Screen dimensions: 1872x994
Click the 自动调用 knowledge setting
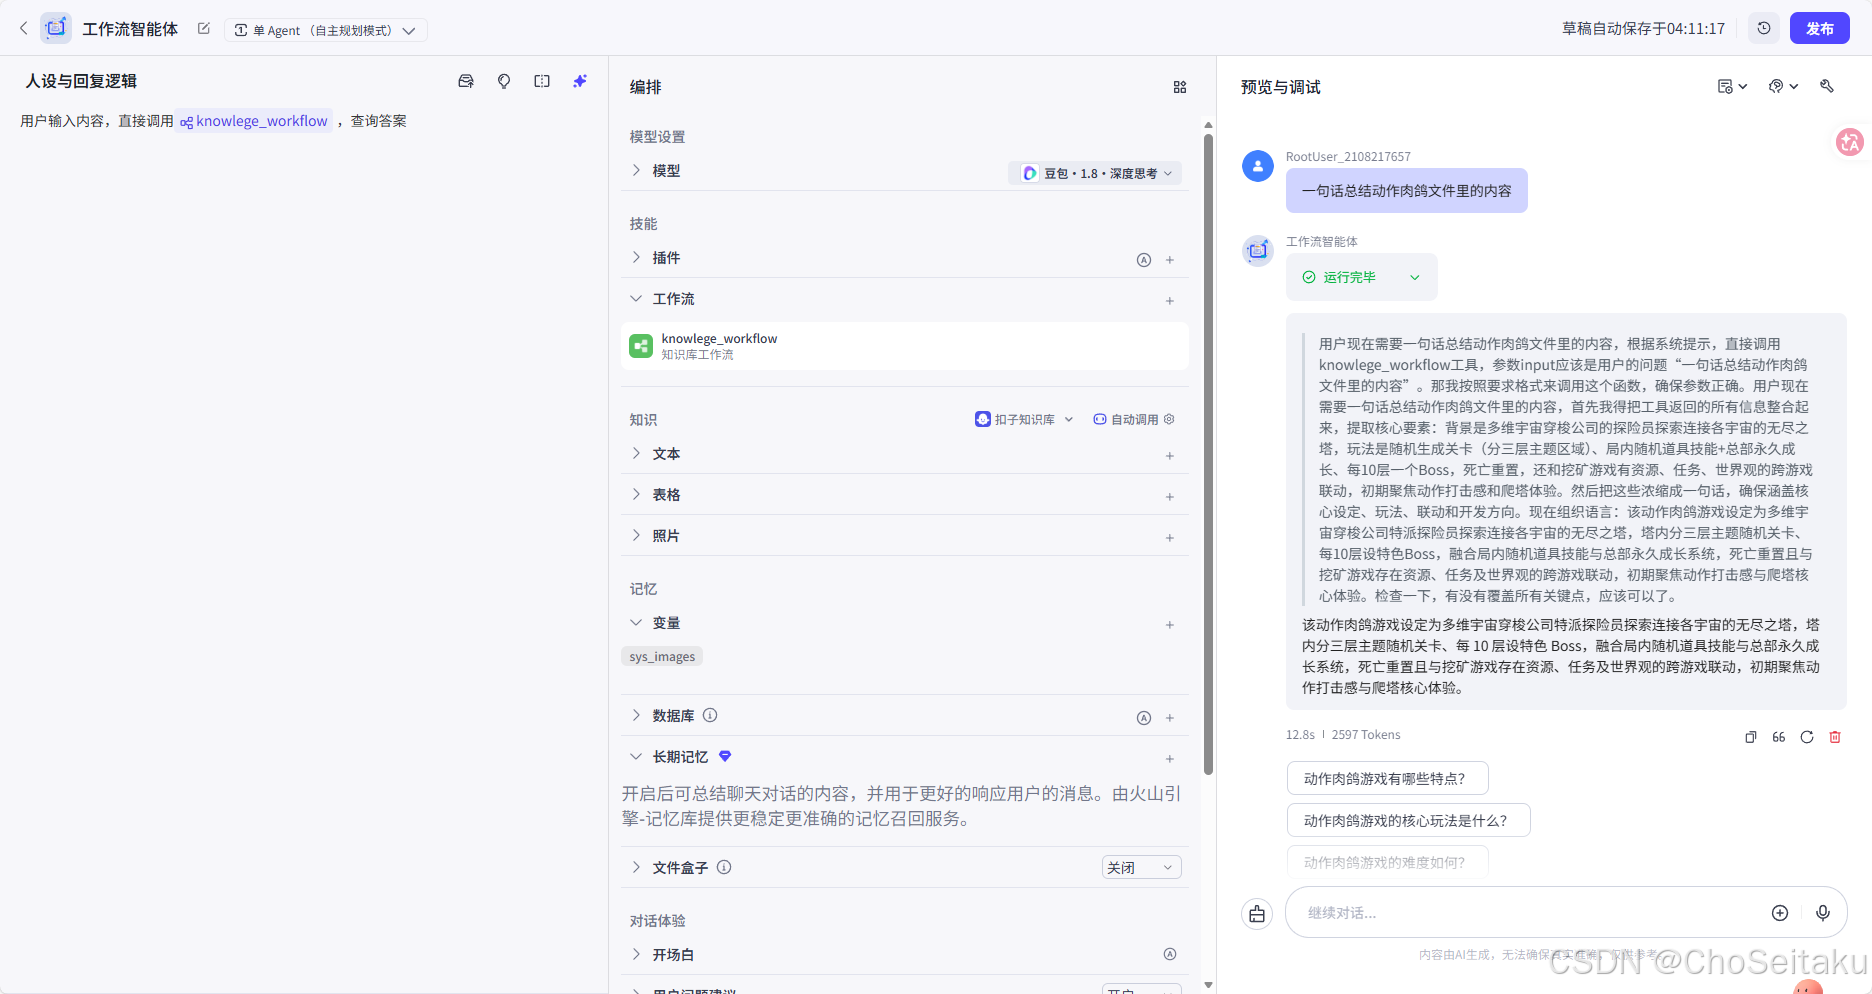(1133, 420)
